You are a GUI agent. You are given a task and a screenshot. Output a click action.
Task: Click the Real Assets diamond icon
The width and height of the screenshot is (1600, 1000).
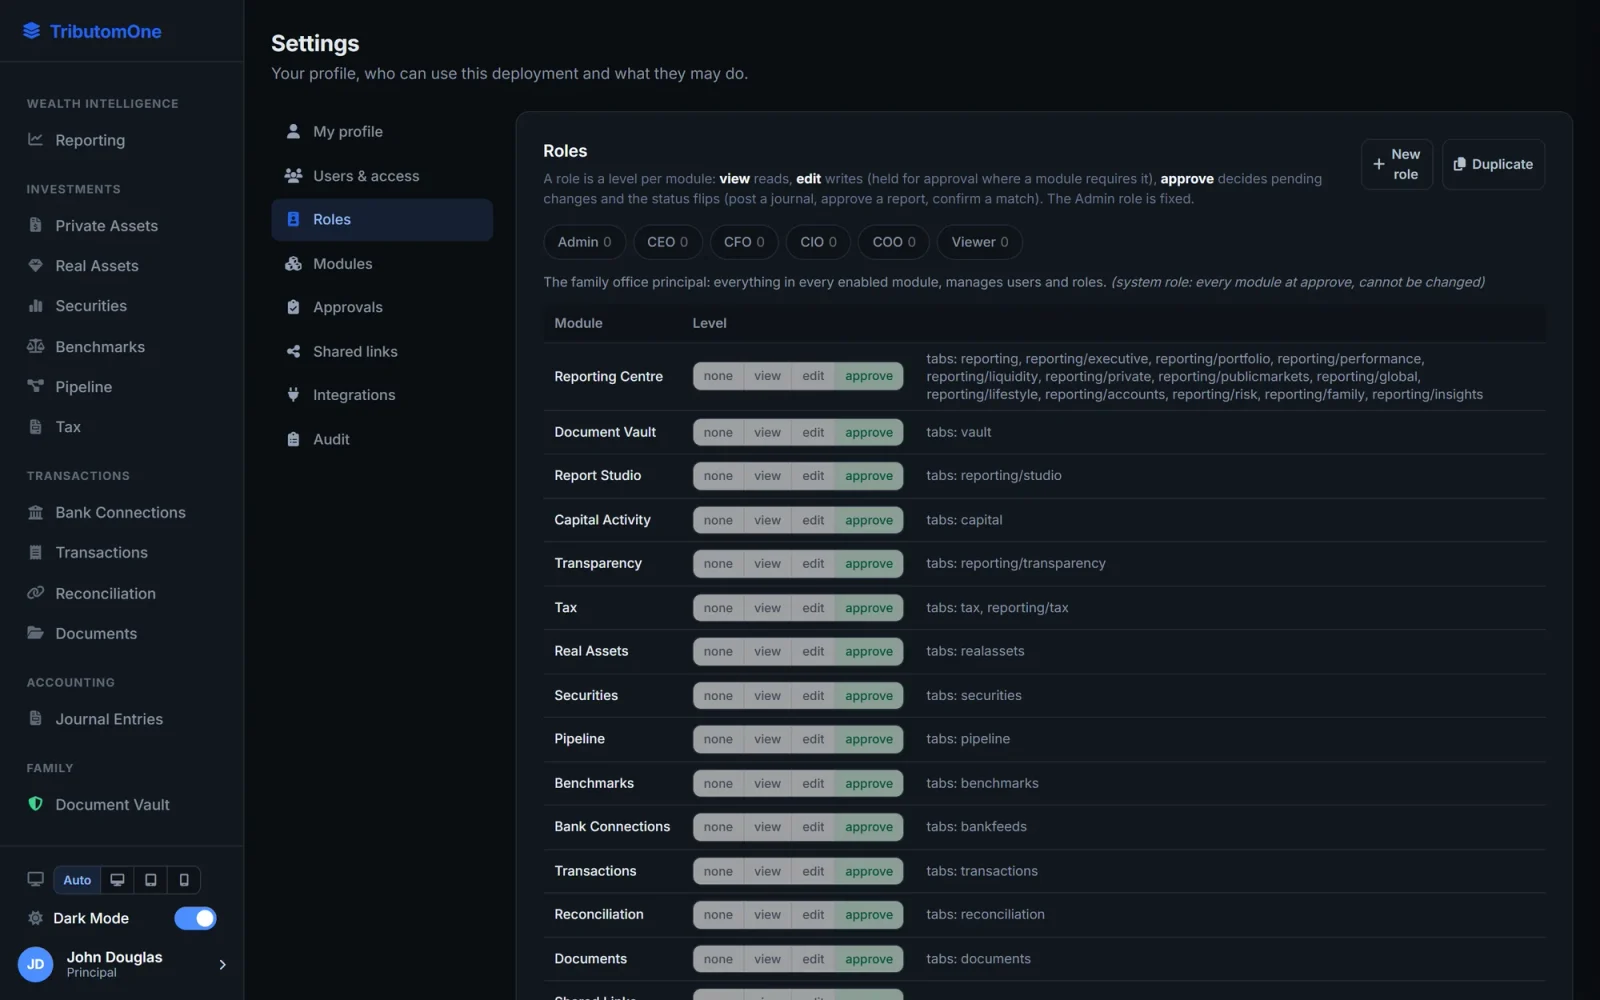(35, 266)
